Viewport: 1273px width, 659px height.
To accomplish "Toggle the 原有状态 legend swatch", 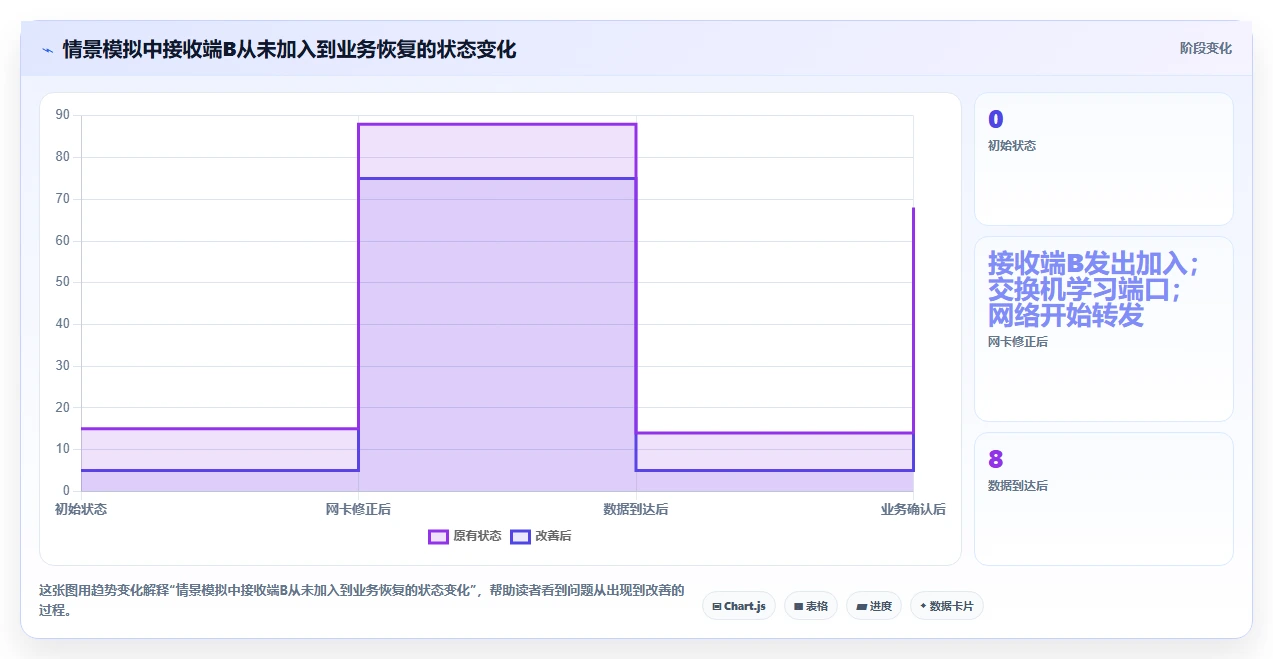I will click(438, 536).
